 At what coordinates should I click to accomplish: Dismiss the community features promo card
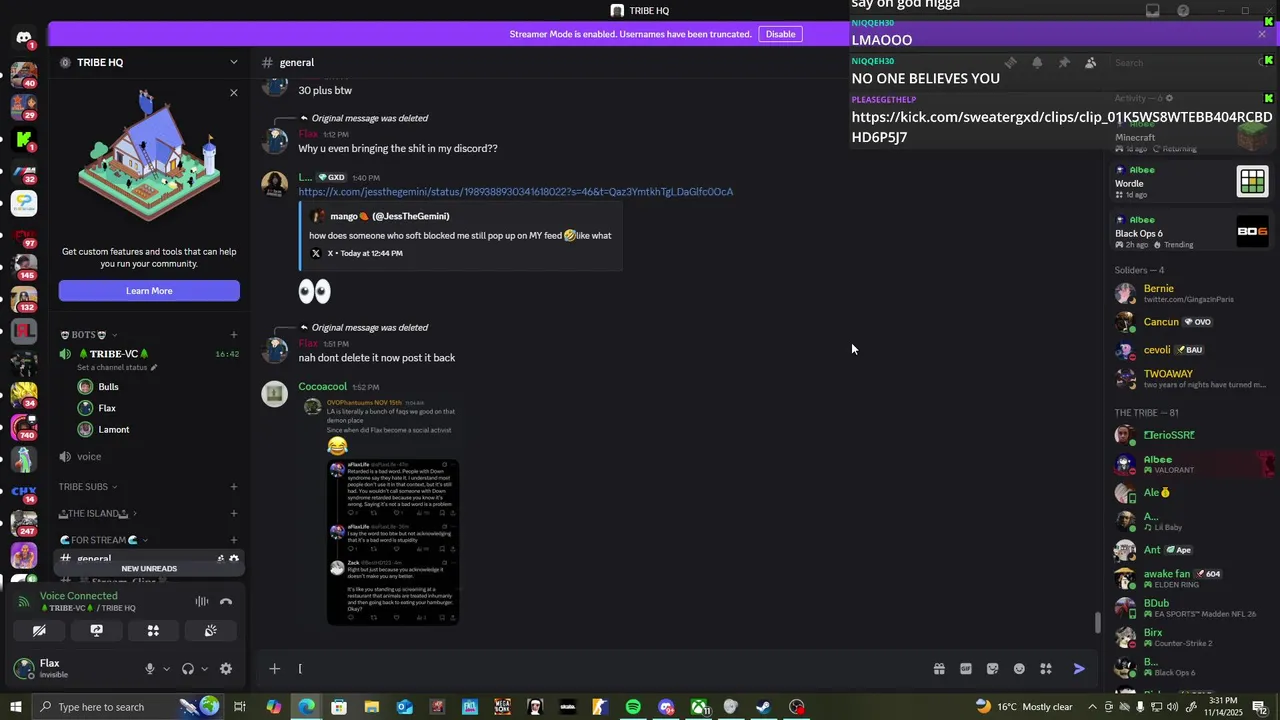pyautogui.click(x=234, y=93)
